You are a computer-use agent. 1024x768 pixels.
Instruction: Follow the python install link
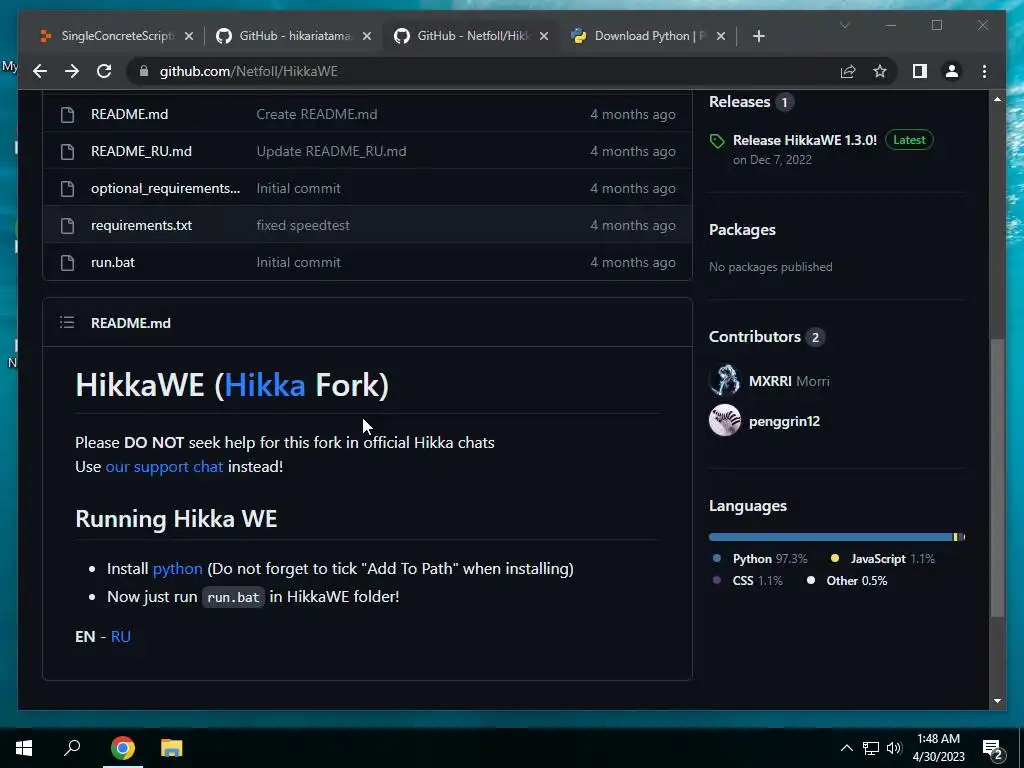point(178,569)
